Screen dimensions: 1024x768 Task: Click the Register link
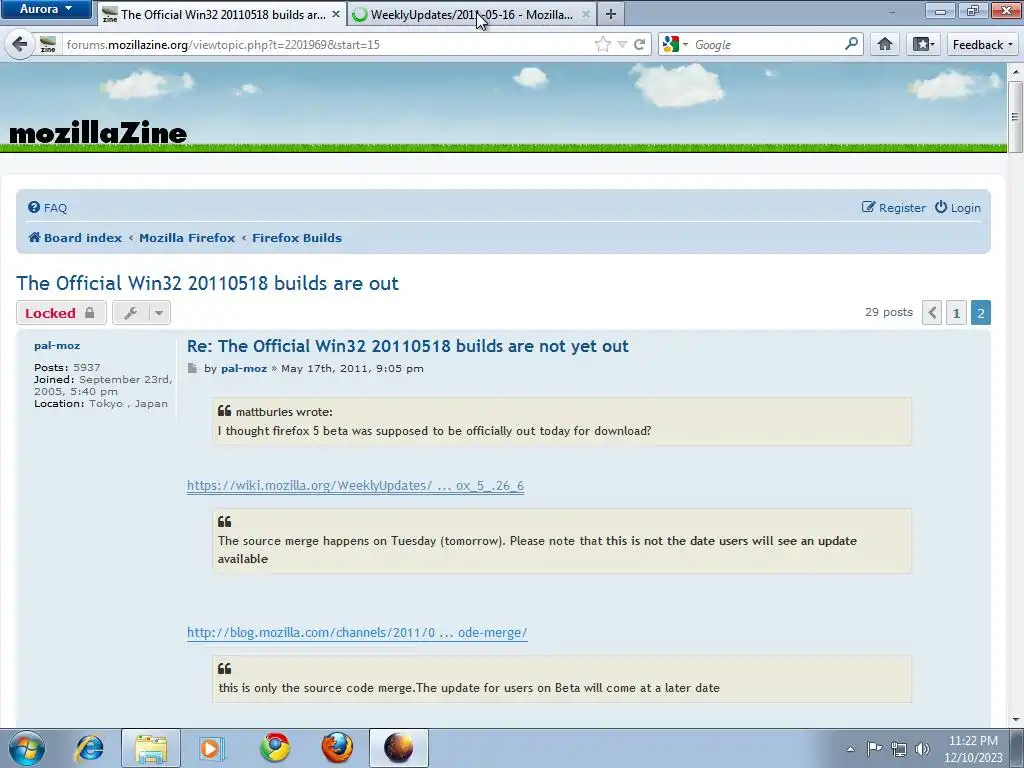pyautogui.click(x=893, y=208)
